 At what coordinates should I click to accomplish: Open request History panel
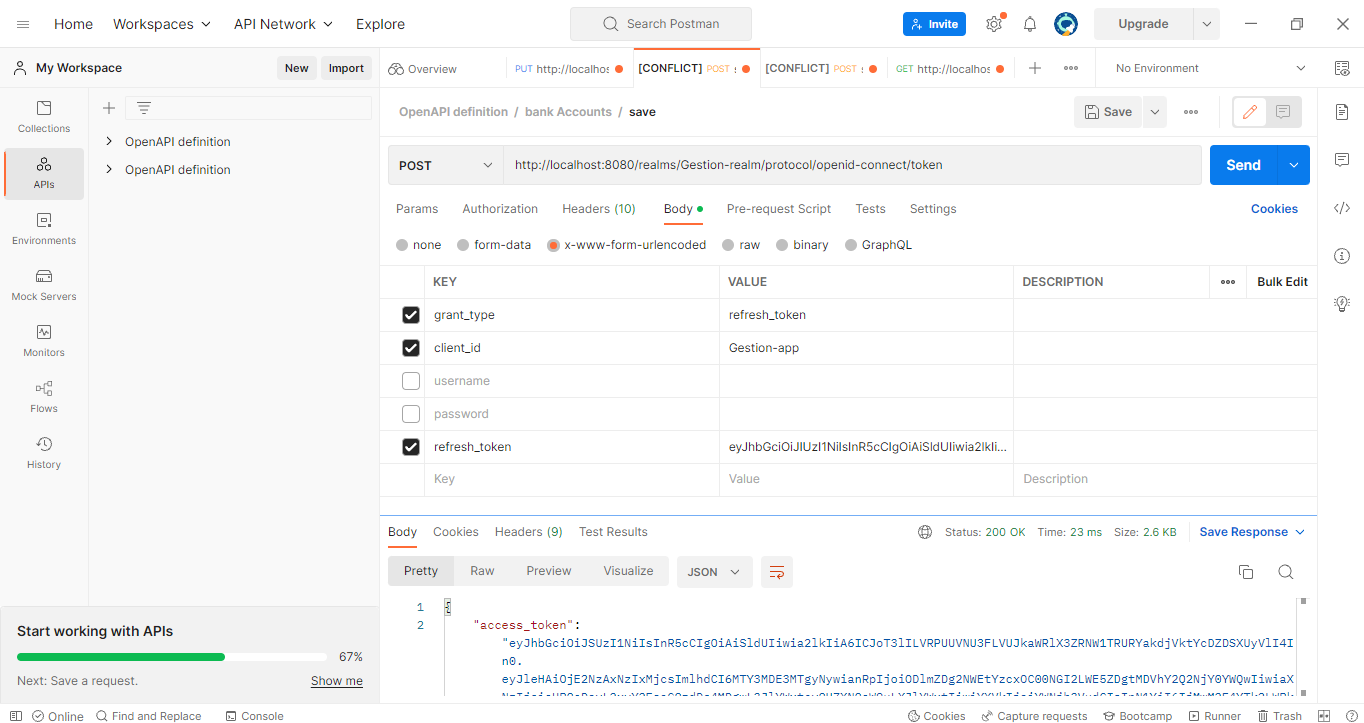pos(43,452)
